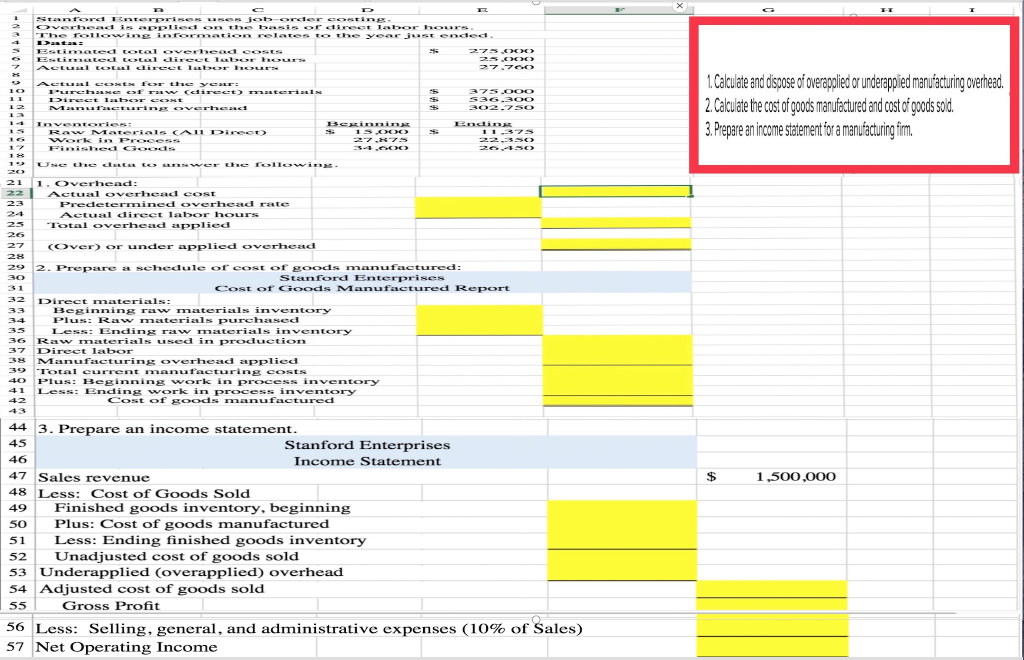This screenshot has width=1024, height=660.
Task: Click the yellow cell beside Plus: Raw materials purchased
Action: coord(478,322)
